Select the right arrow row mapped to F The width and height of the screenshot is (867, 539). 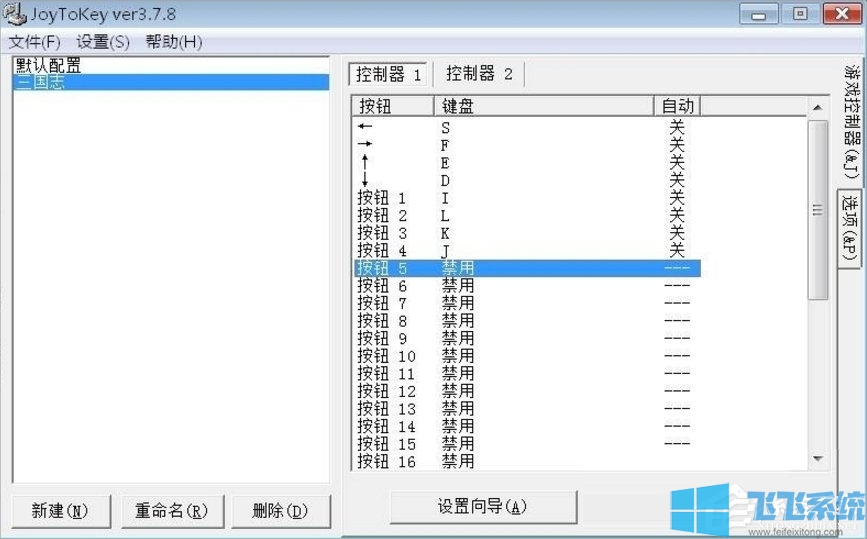click(x=526, y=145)
